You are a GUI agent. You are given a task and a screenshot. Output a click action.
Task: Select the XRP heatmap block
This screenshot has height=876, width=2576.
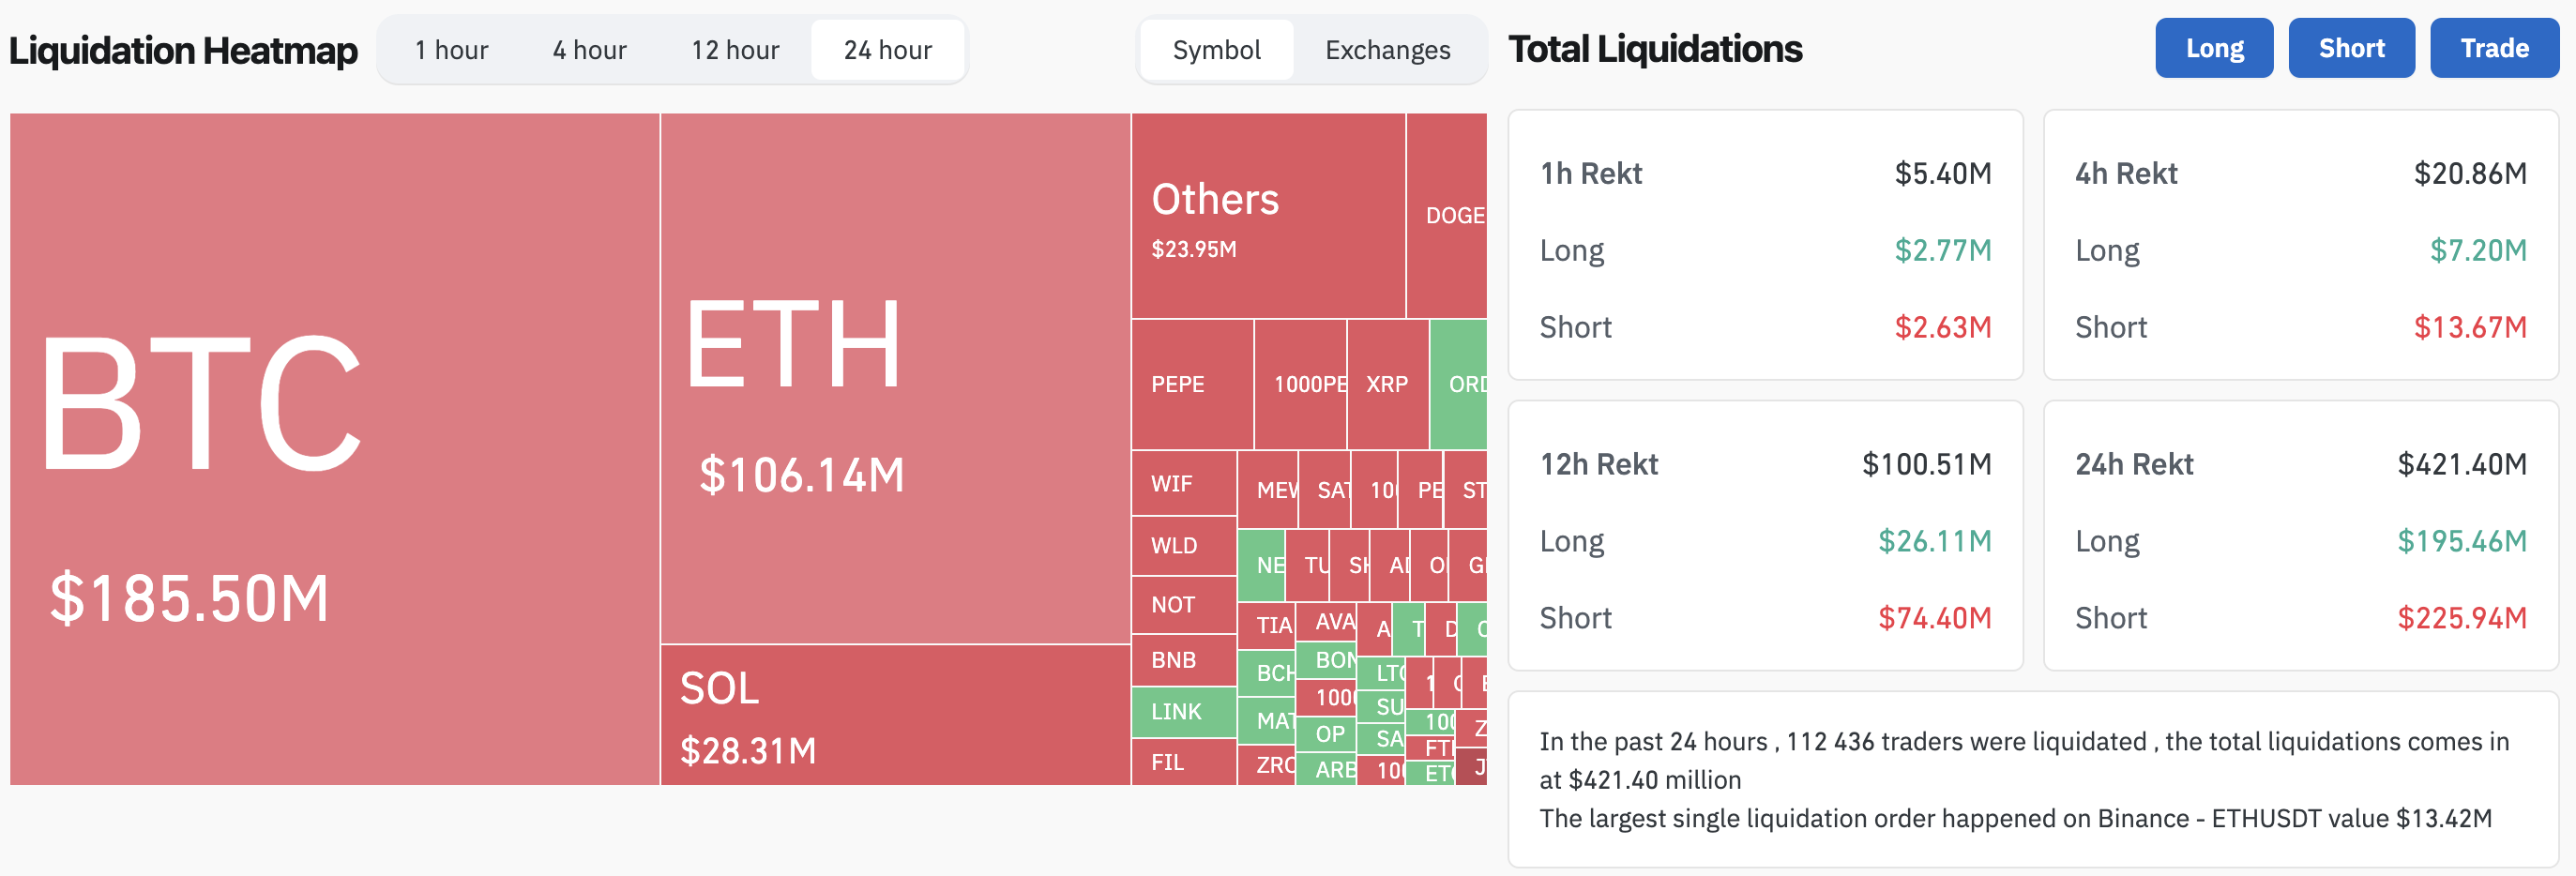tap(1387, 384)
